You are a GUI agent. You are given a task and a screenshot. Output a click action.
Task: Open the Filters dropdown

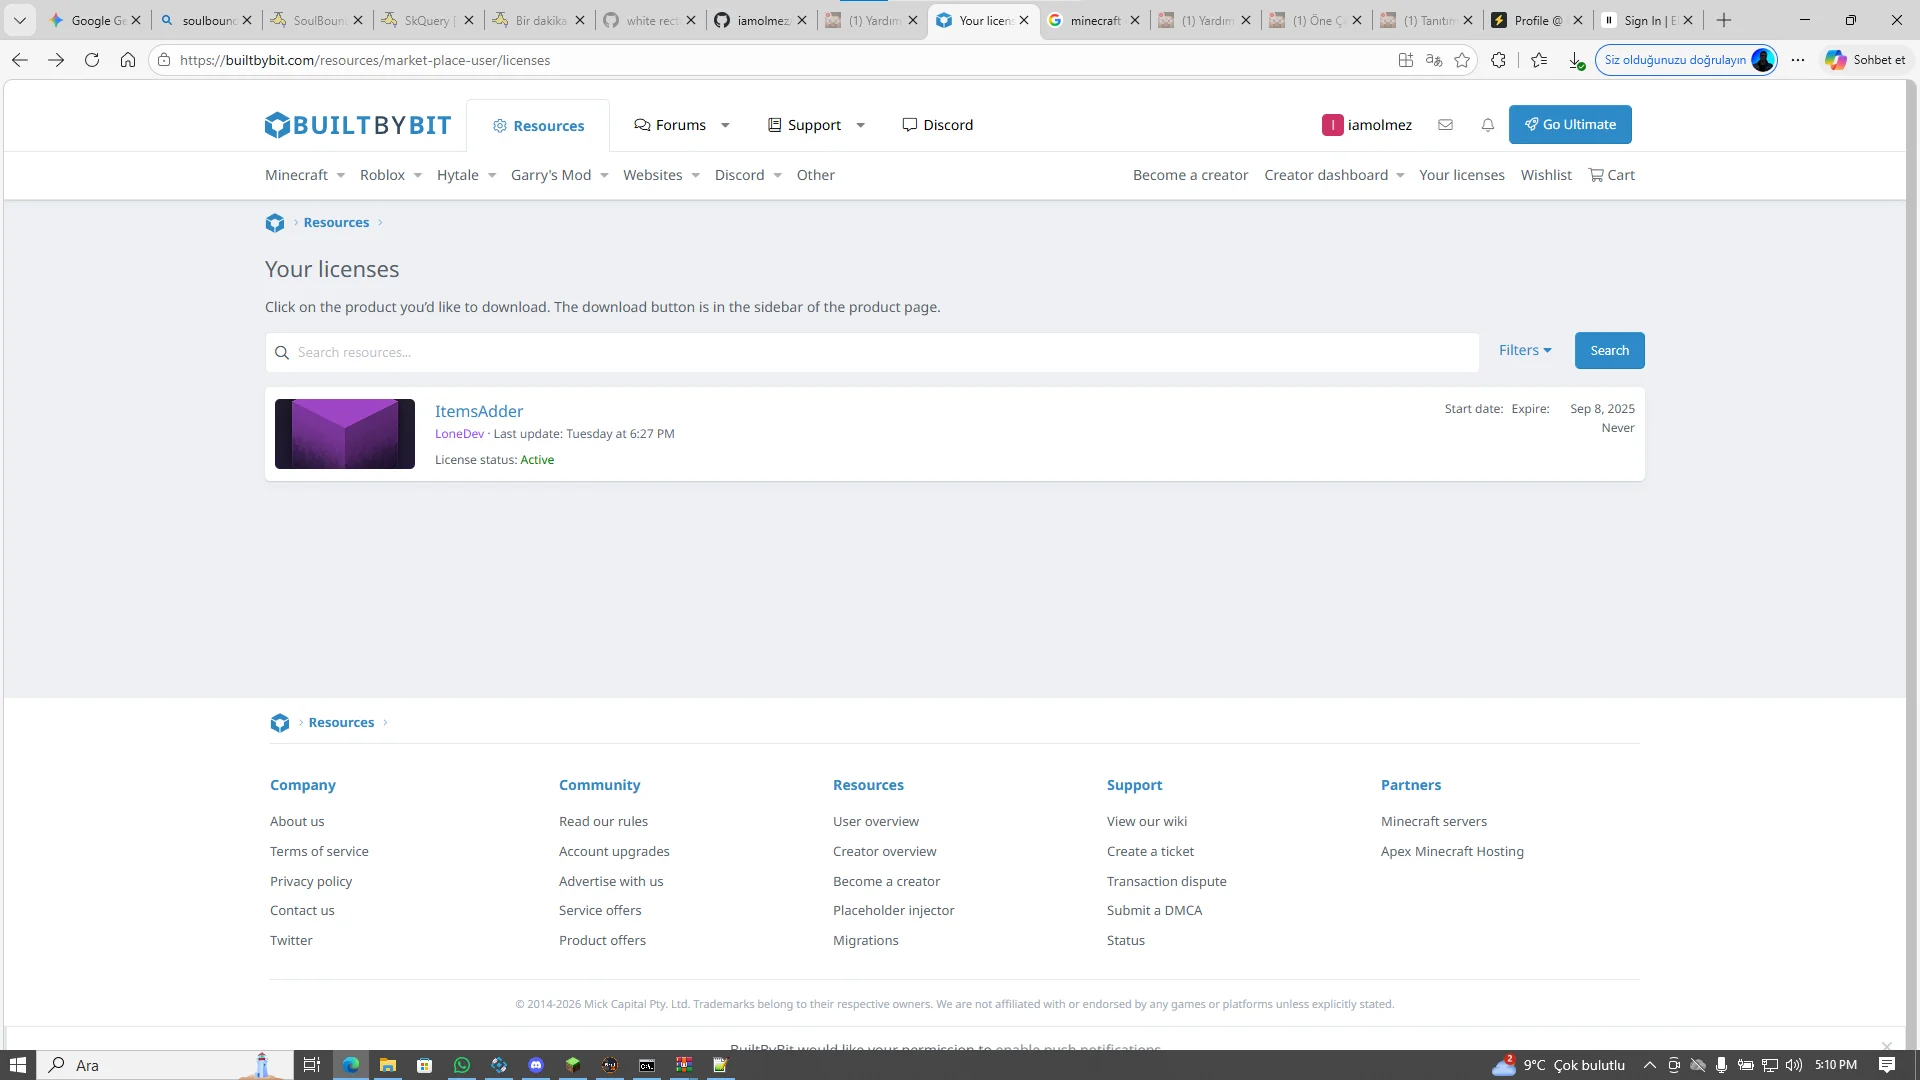[x=1525, y=350]
